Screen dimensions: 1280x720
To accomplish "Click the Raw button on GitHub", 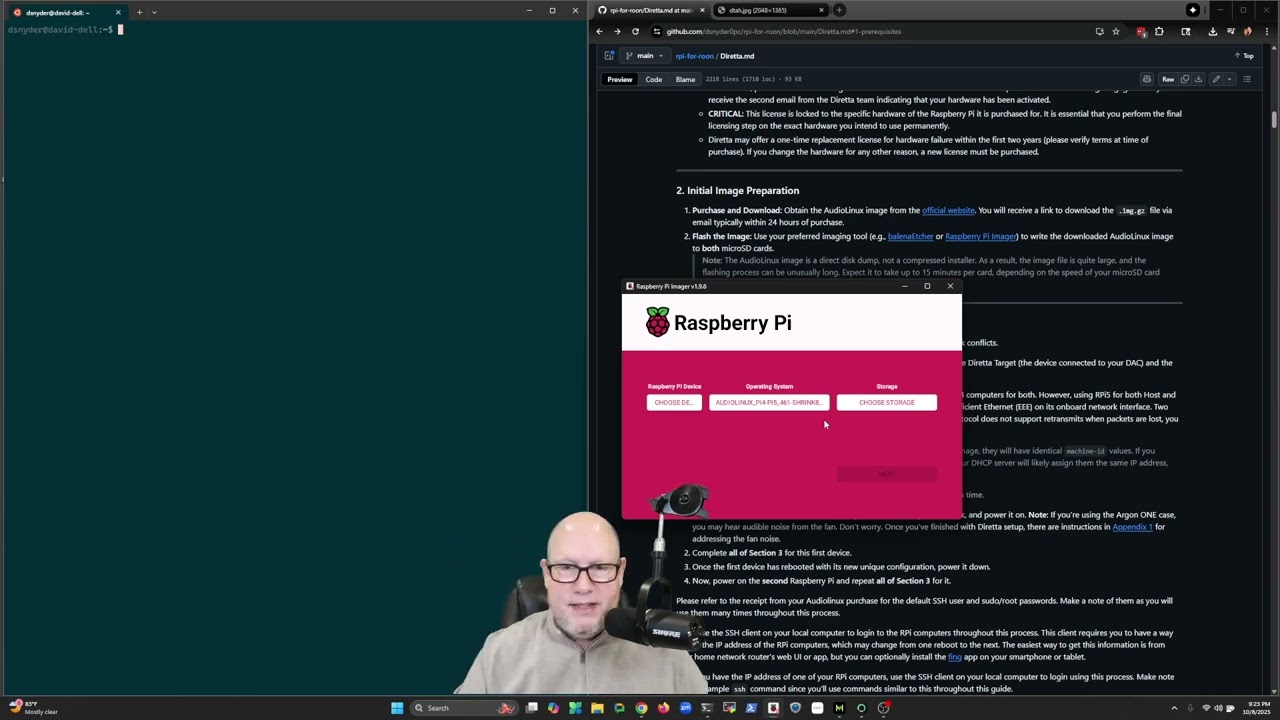I will [x=1168, y=79].
